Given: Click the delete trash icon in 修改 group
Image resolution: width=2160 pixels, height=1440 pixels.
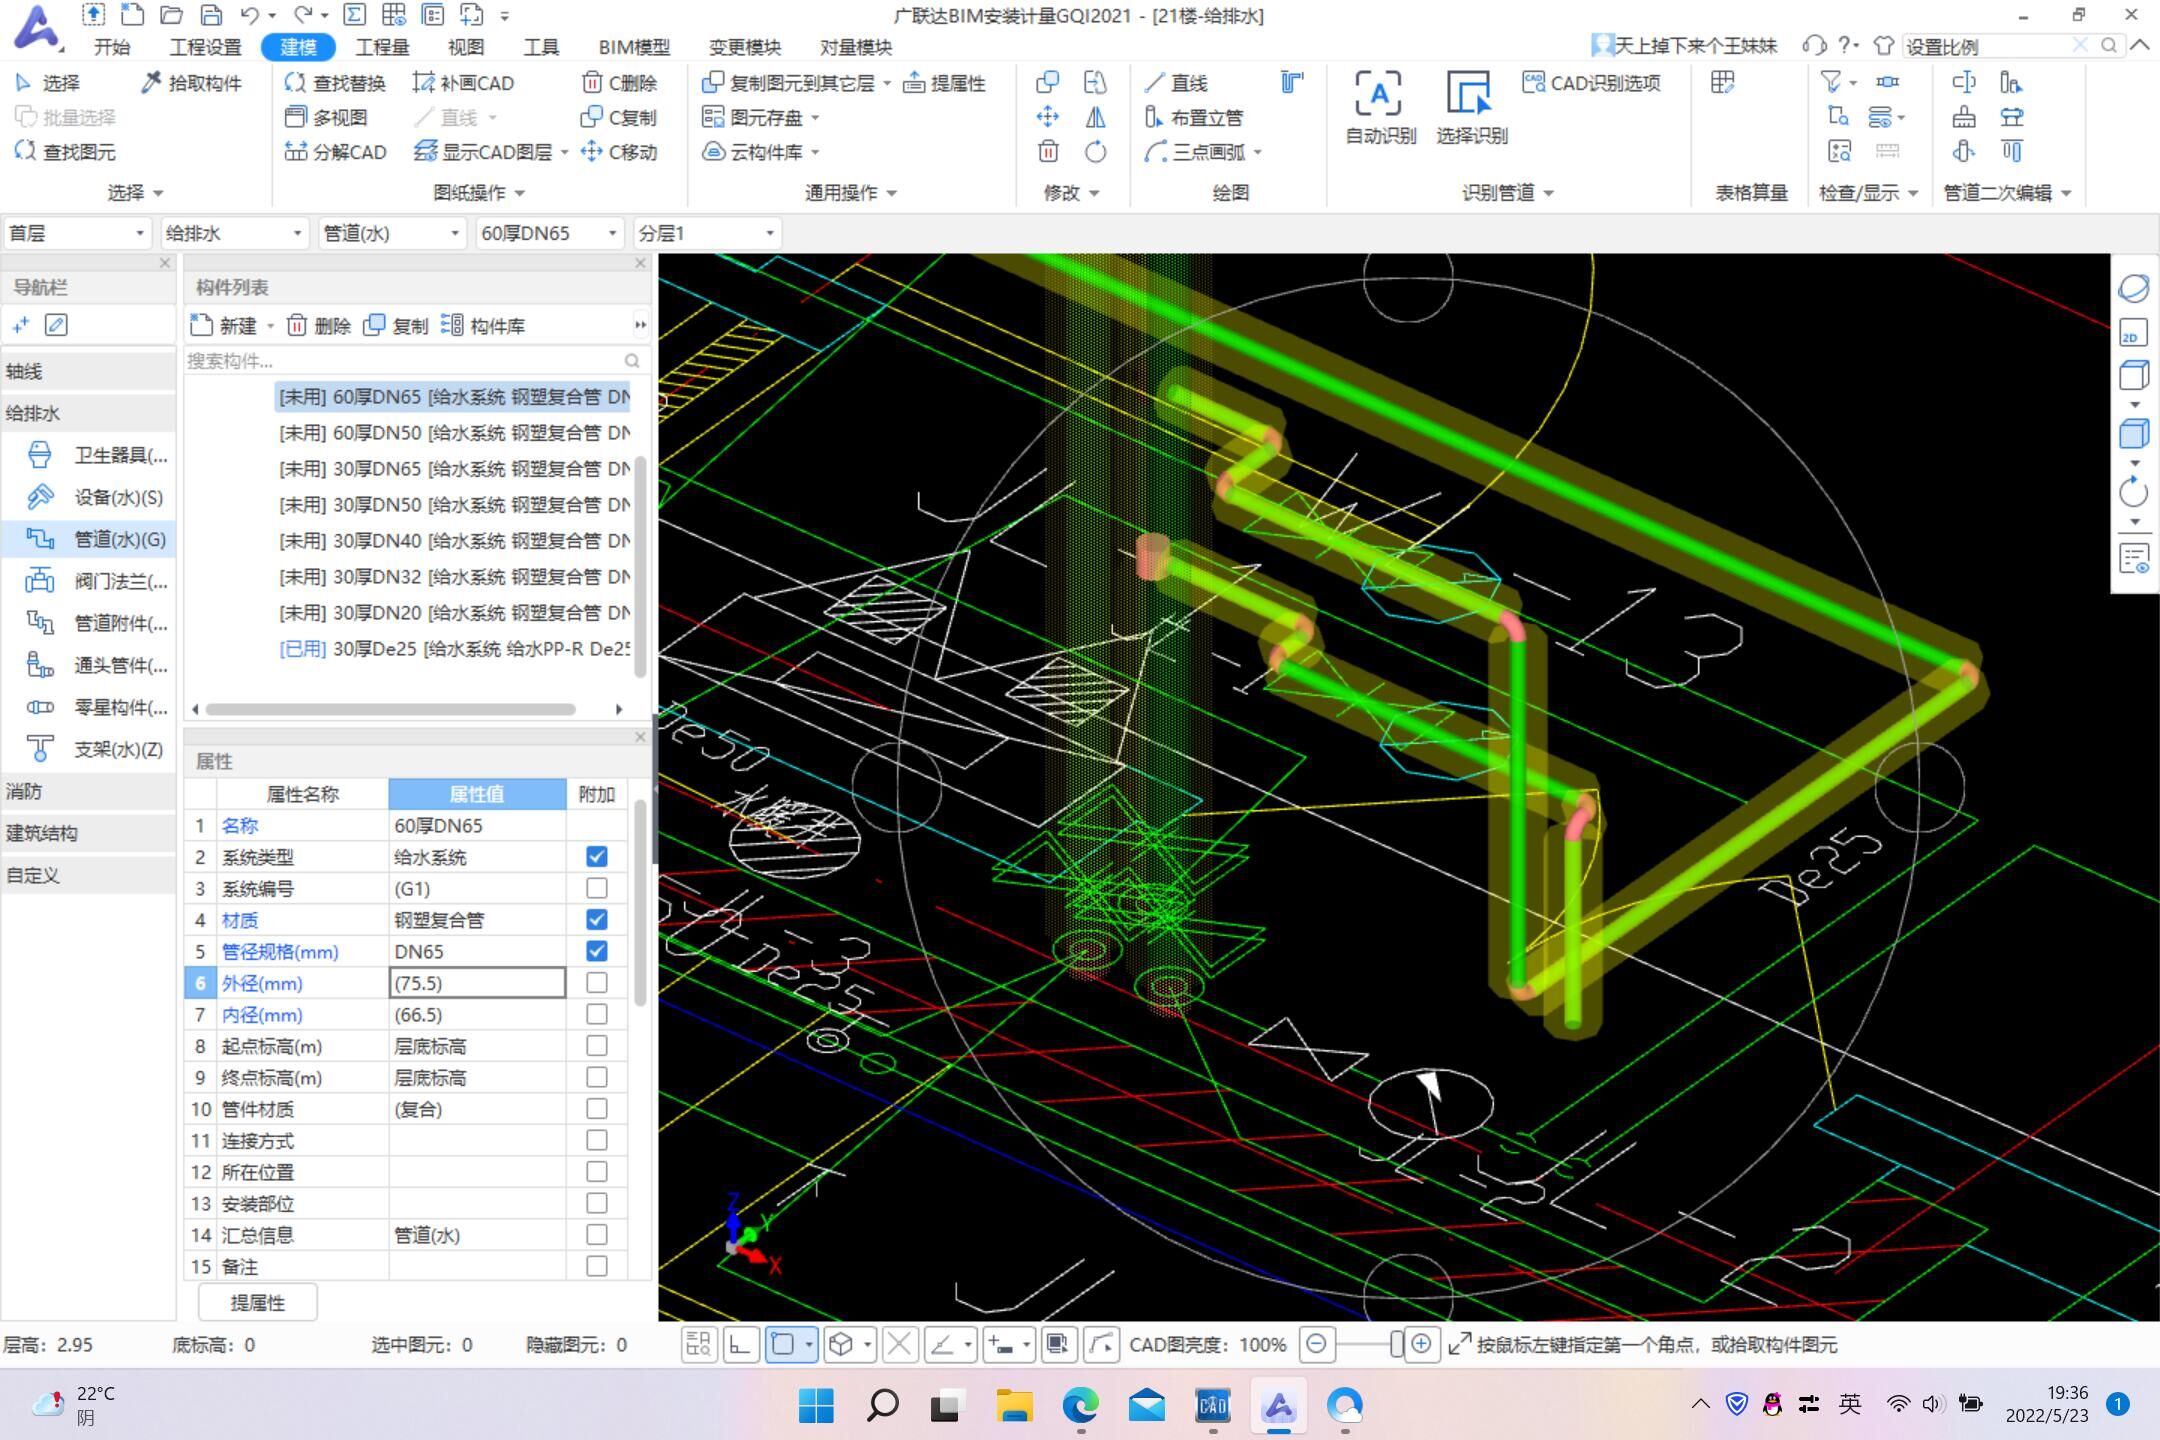Looking at the screenshot, I should (x=1048, y=152).
